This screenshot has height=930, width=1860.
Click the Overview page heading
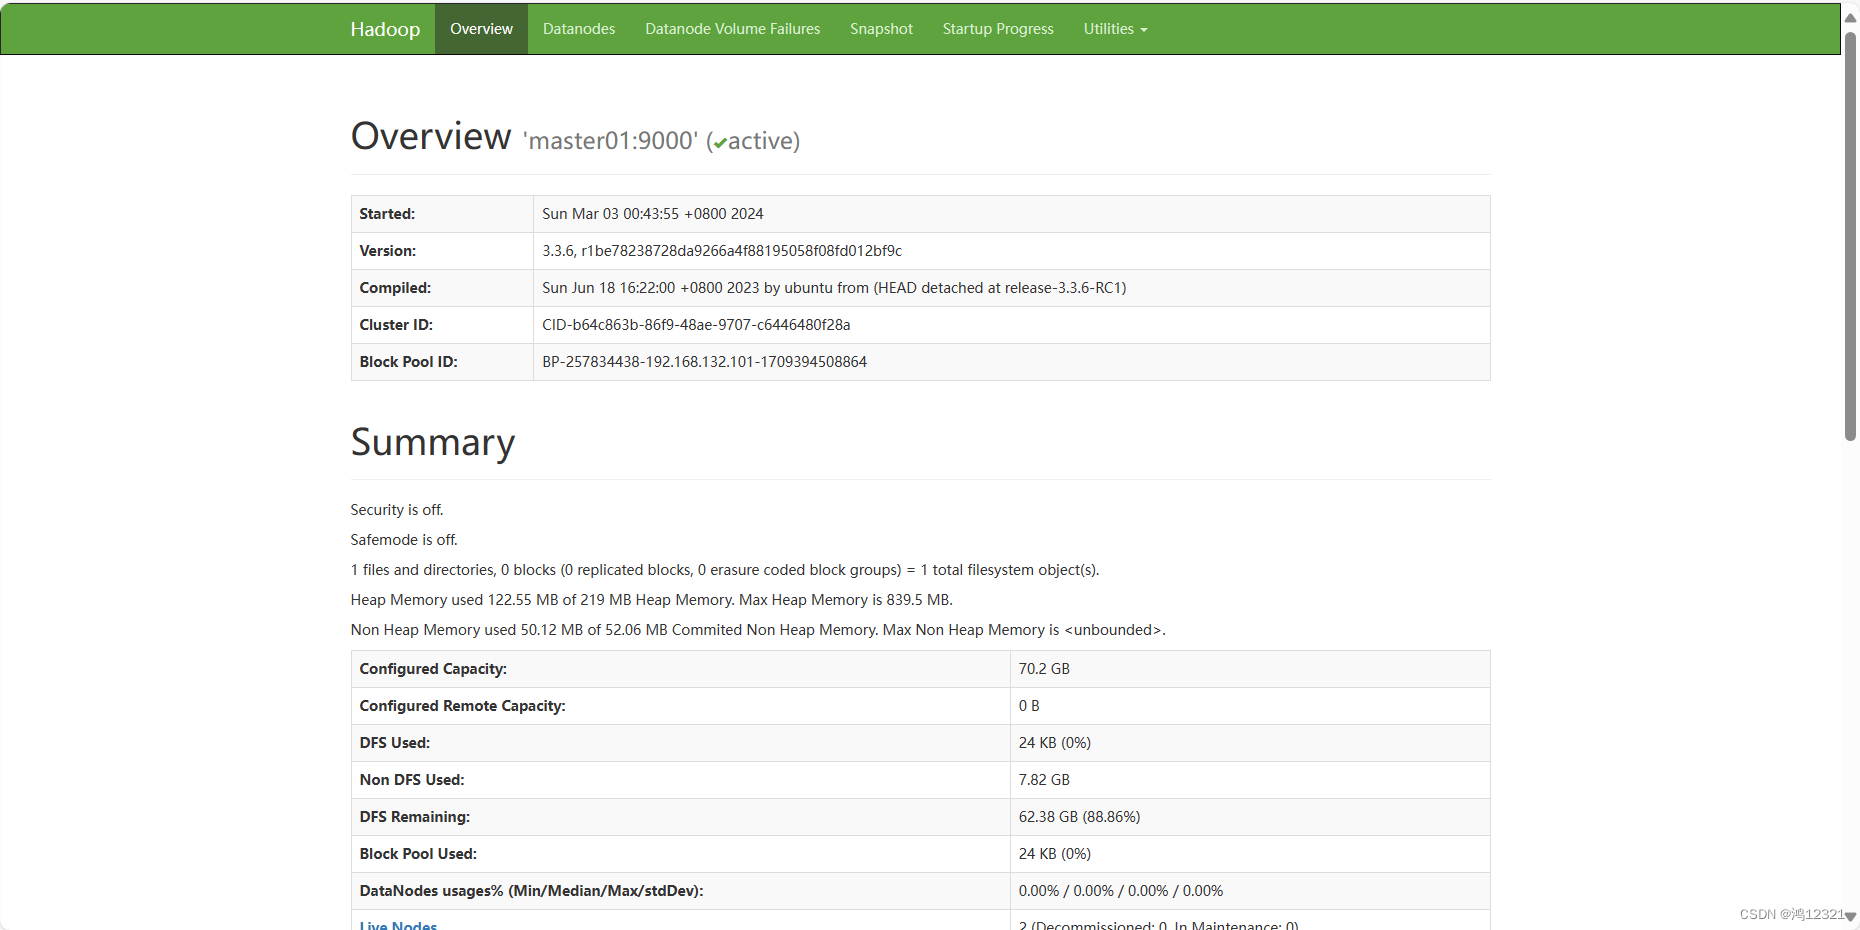click(x=431, y=136)
